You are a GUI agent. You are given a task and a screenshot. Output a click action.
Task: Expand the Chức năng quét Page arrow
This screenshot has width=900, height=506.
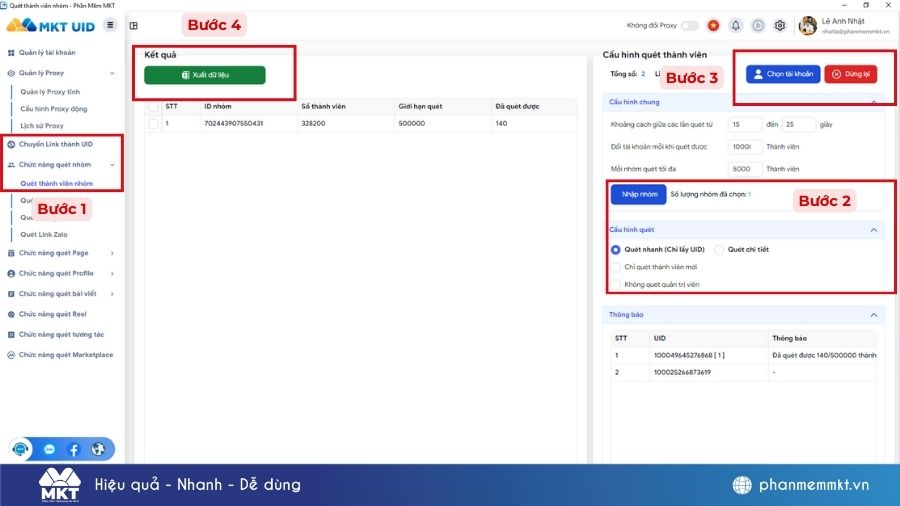(x=112, y=253)
